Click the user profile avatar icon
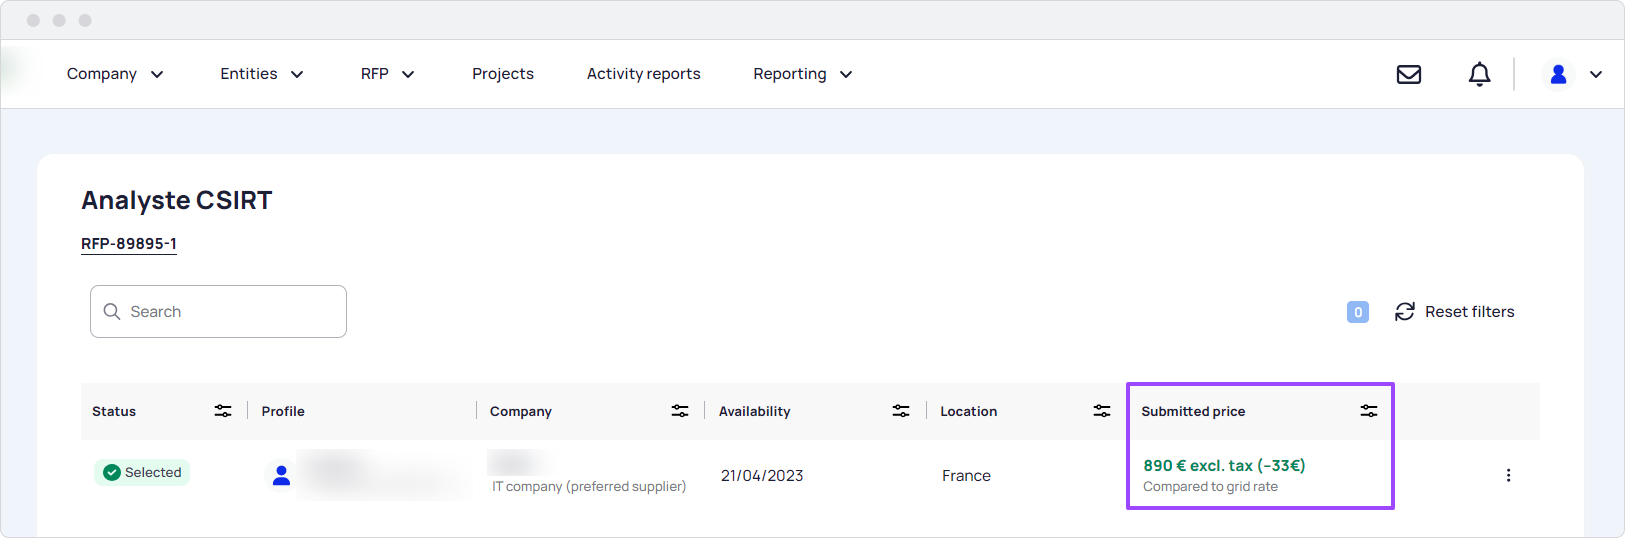Image resolution: width=1625 pixels, height=538 pixels. (1558, 74)
